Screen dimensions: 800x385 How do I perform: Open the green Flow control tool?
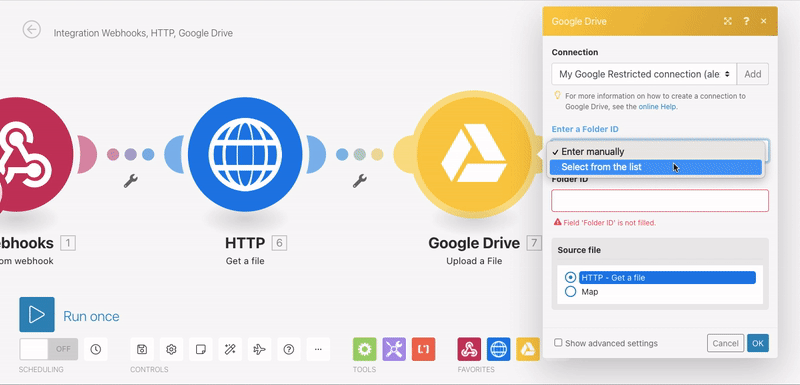coord(364,349)
